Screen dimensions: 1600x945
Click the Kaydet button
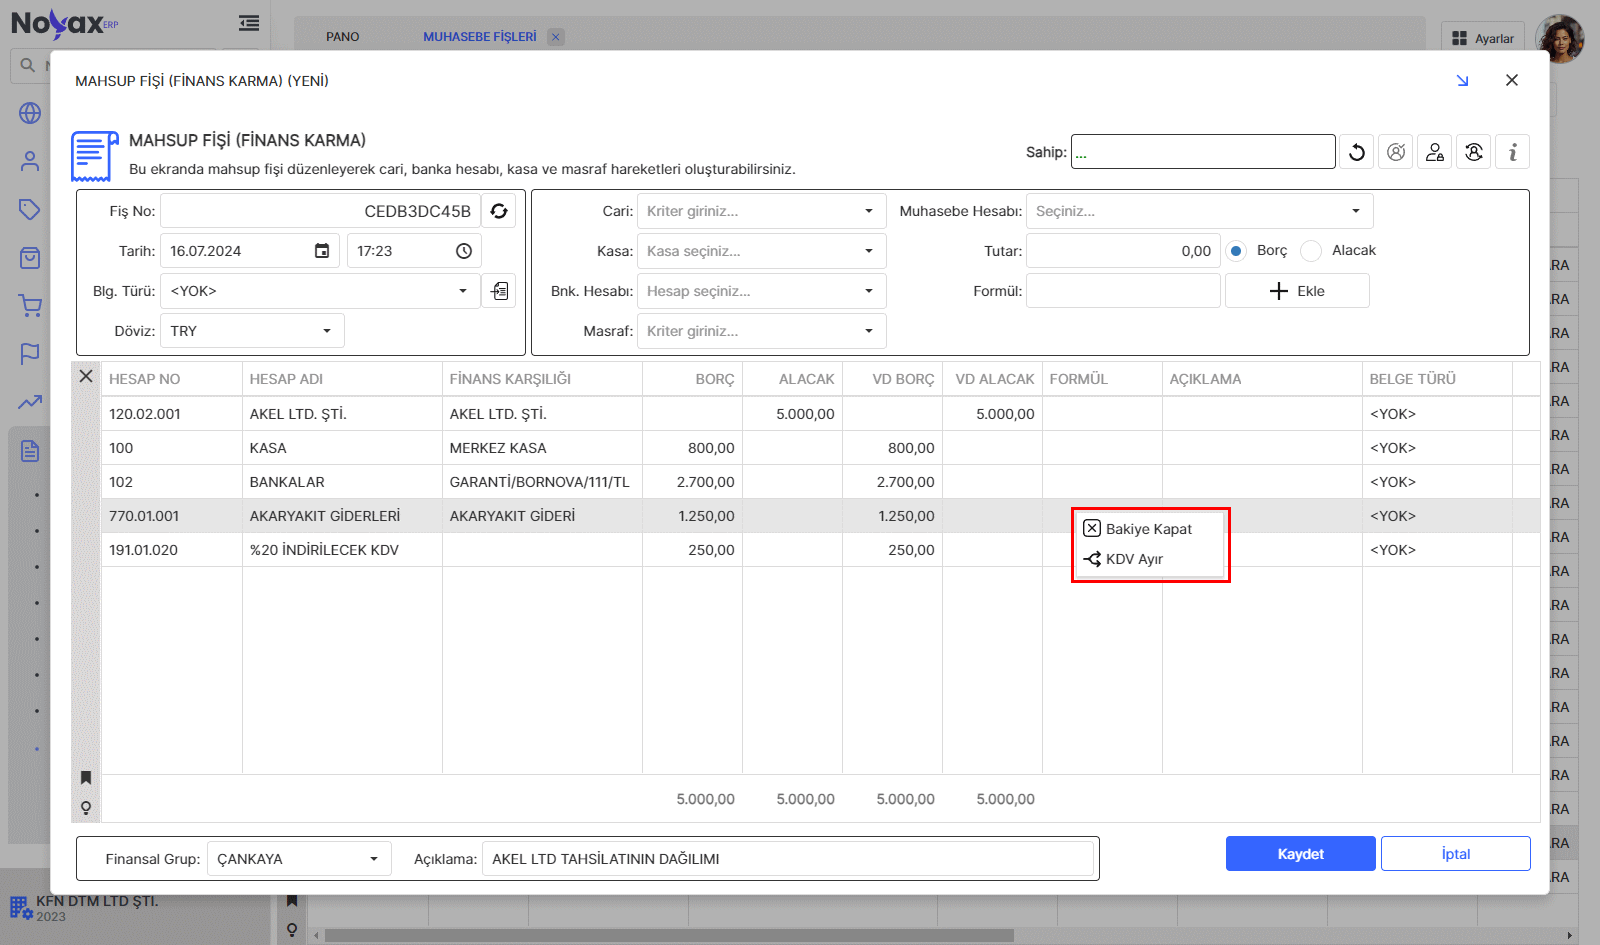pyautogui.click(x=1301, y=854)
